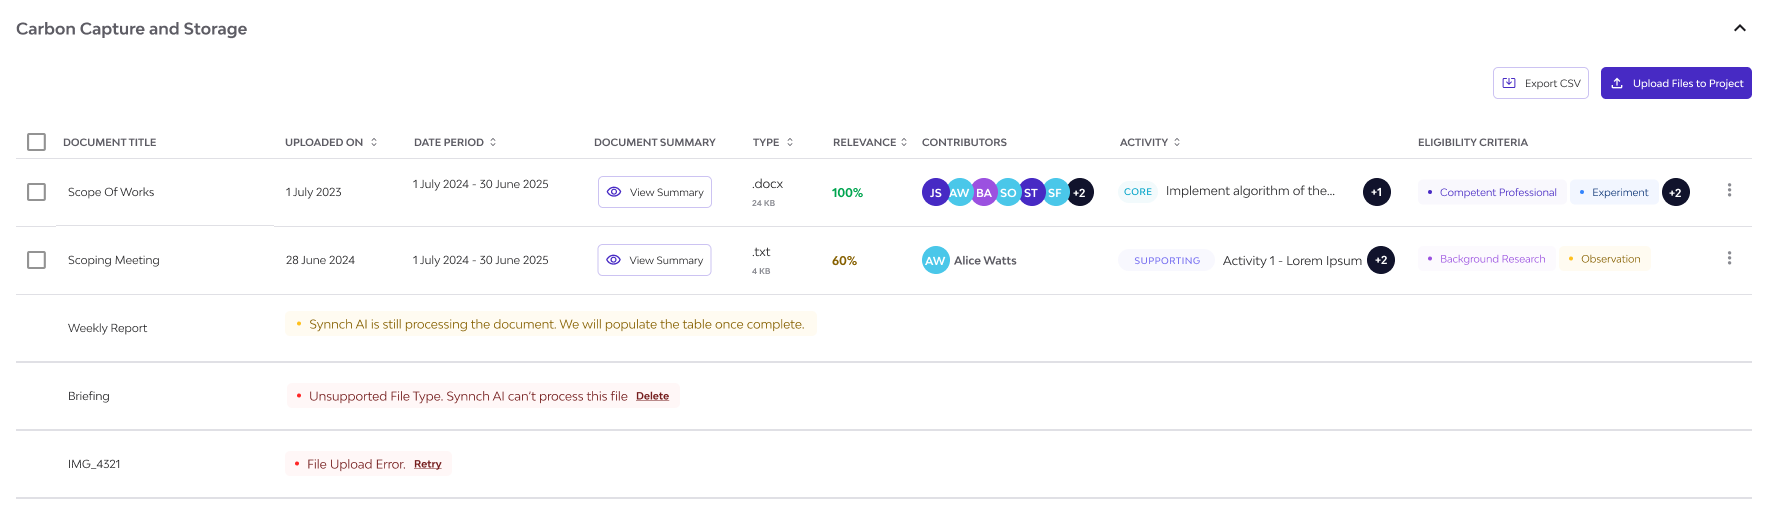1768x514 pixels.
Task: Click Upload Files to Project button
Action: click(1676, 83)
